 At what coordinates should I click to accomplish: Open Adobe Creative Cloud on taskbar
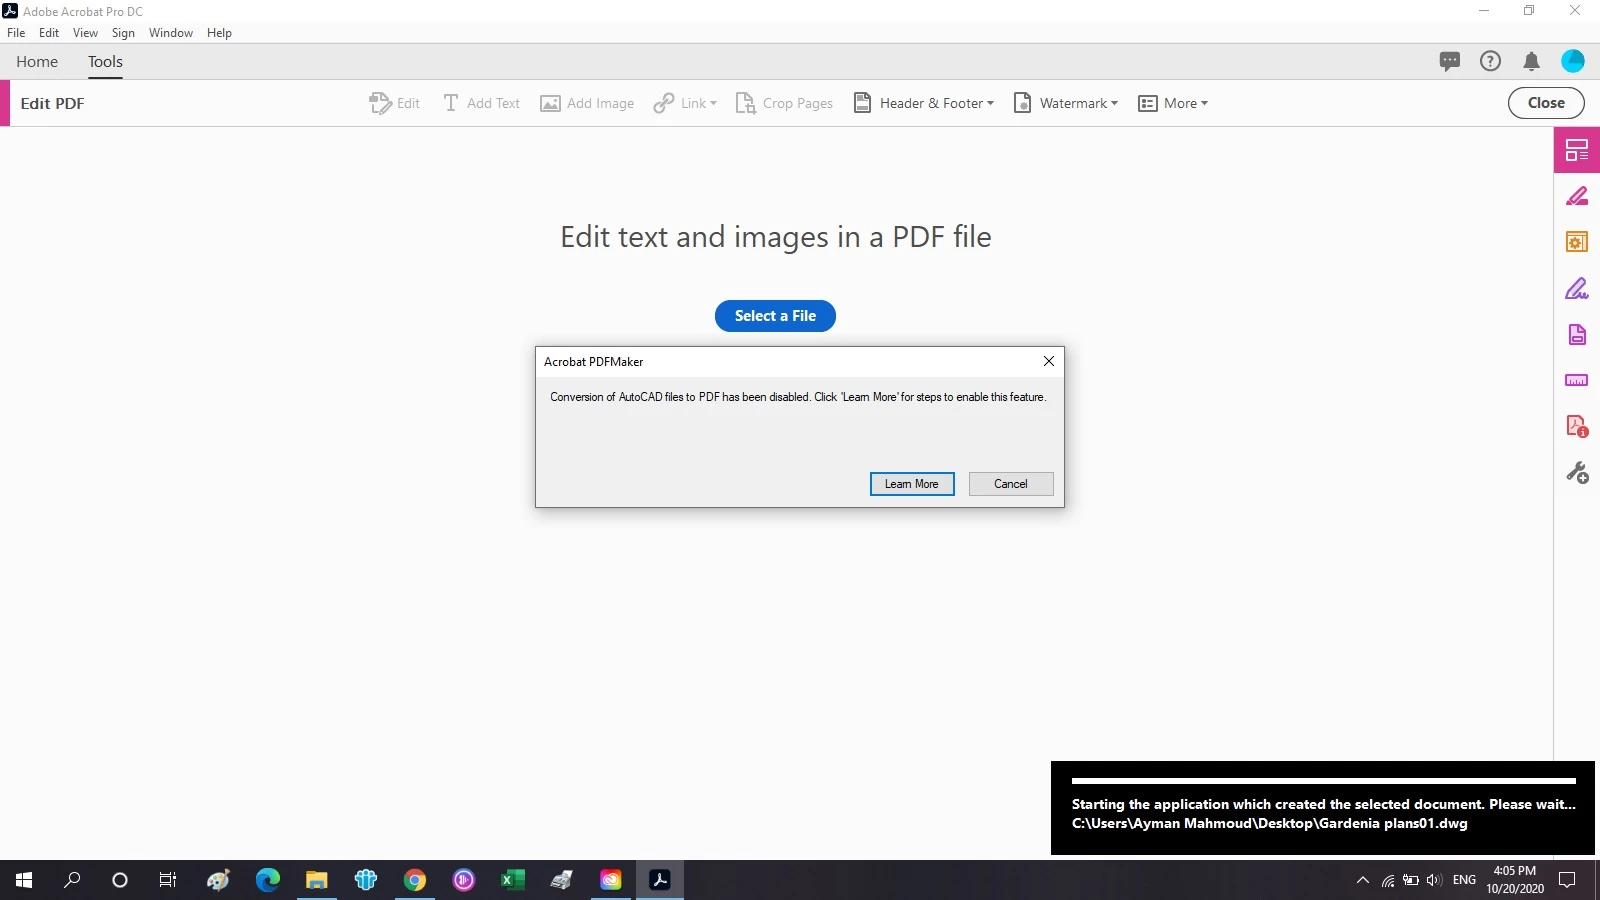click(x=610, y=880)
